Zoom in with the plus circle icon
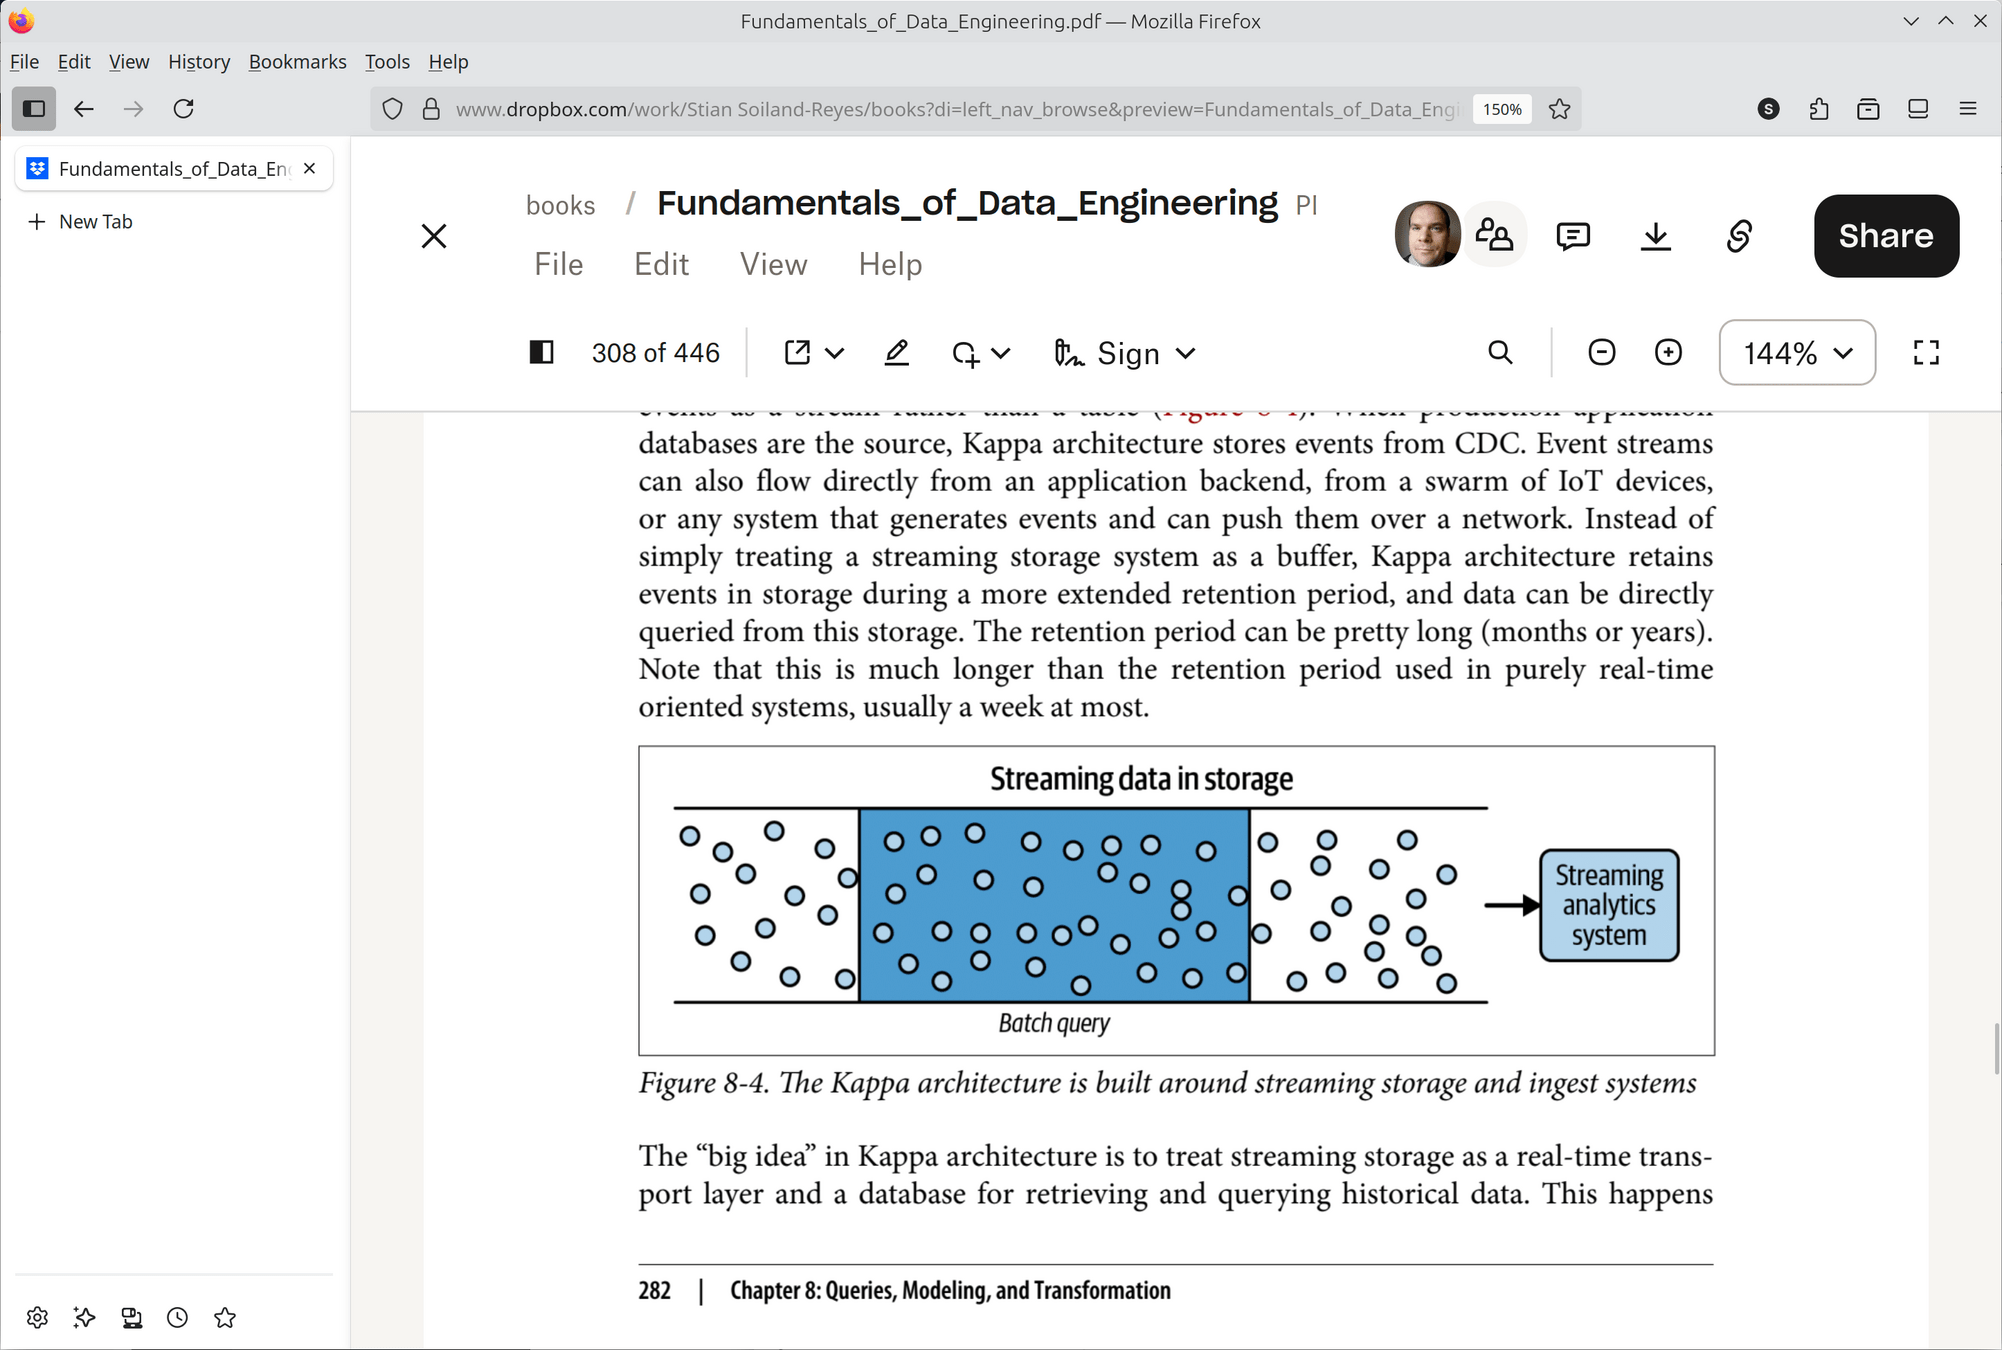The height and width of the screenshot is (1350, 2002). [1668, 352]
